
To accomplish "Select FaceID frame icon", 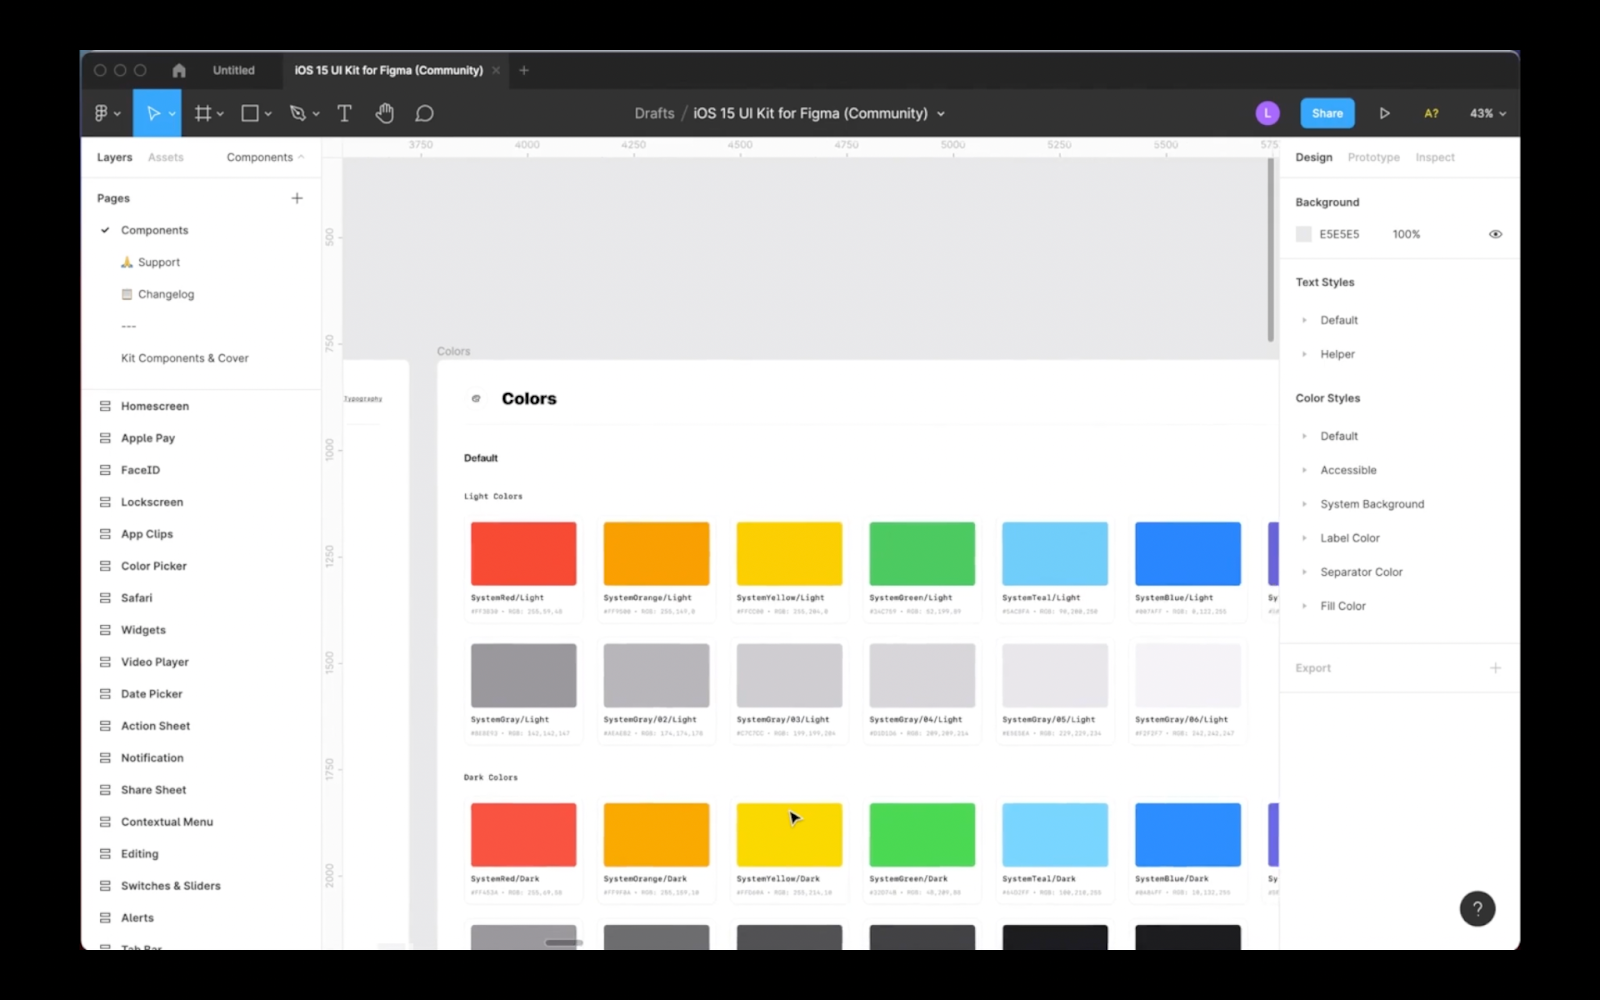I will pyautogui.click(x=105, y=470).
